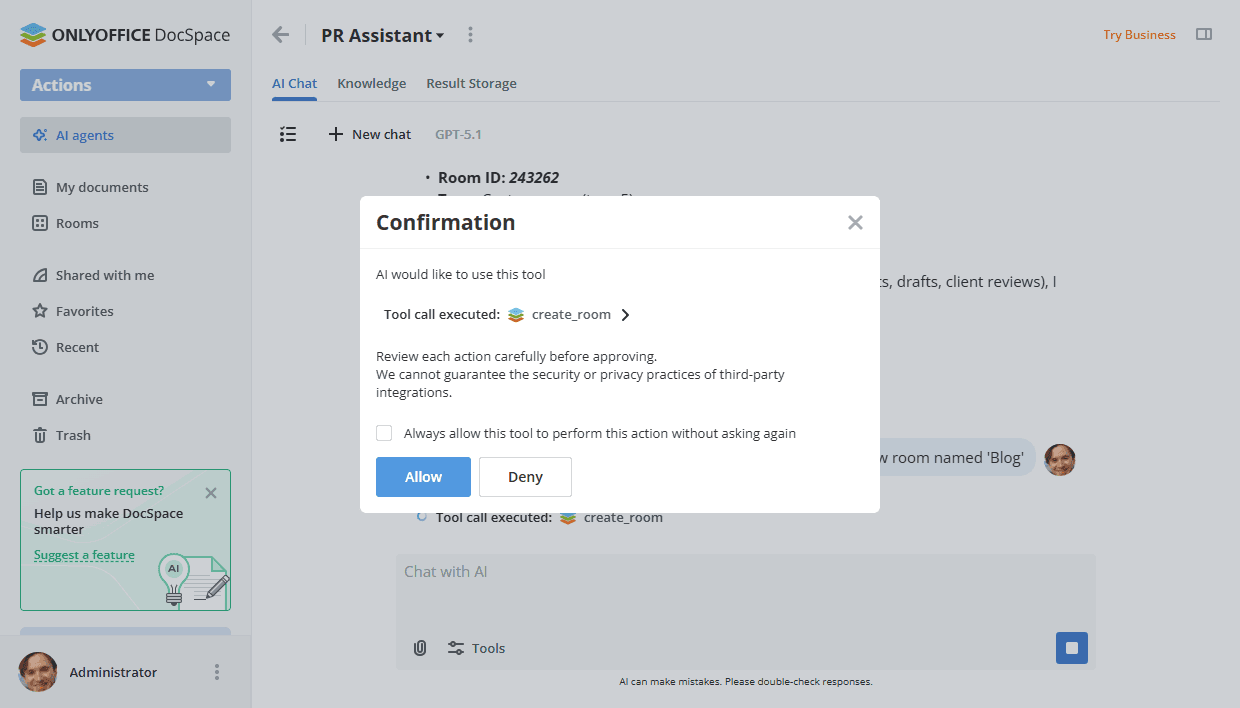The width and height of the screenshot is (1240, 708).
Task: Open the three-dot menu beside PR Assistant
Action: 470,35
